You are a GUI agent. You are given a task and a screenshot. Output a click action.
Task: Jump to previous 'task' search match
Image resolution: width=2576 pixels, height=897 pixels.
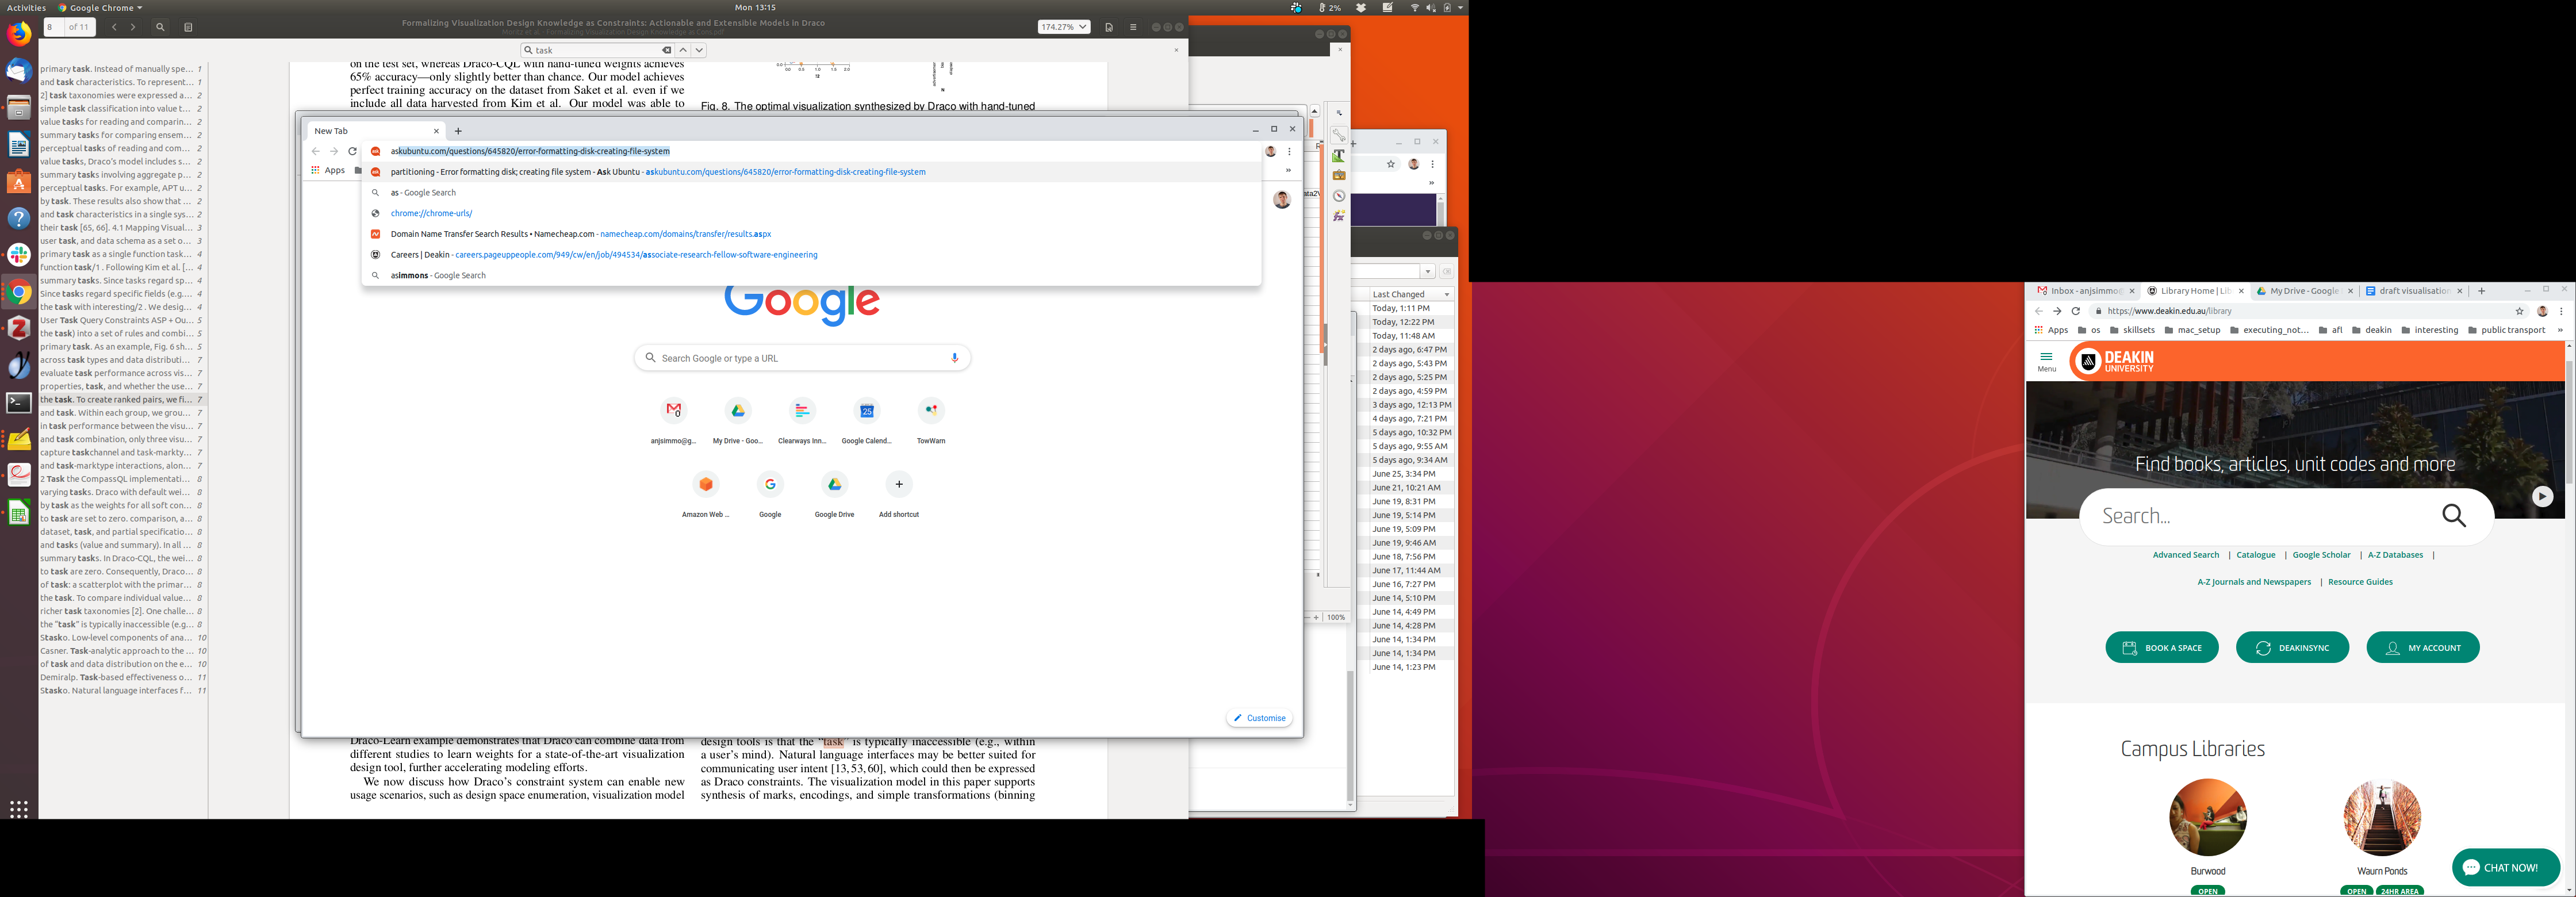683,50
